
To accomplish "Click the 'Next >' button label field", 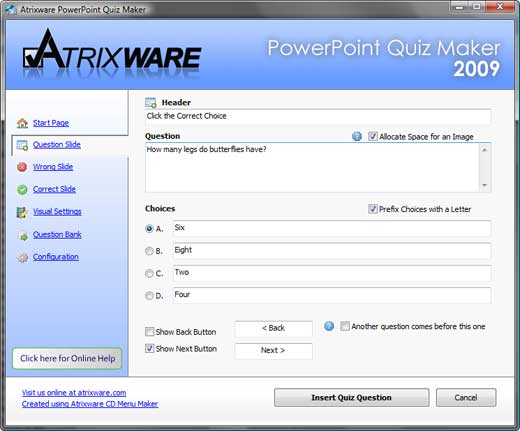I will (x=273, y=351).
